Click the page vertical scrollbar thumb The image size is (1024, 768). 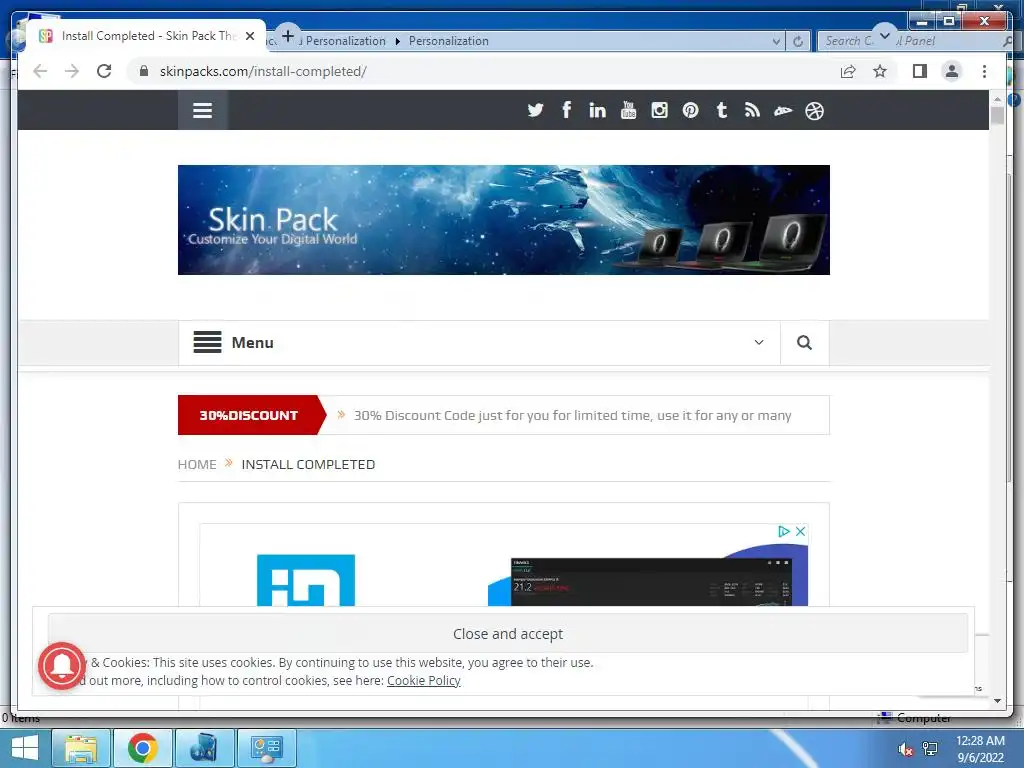point(997,116)
